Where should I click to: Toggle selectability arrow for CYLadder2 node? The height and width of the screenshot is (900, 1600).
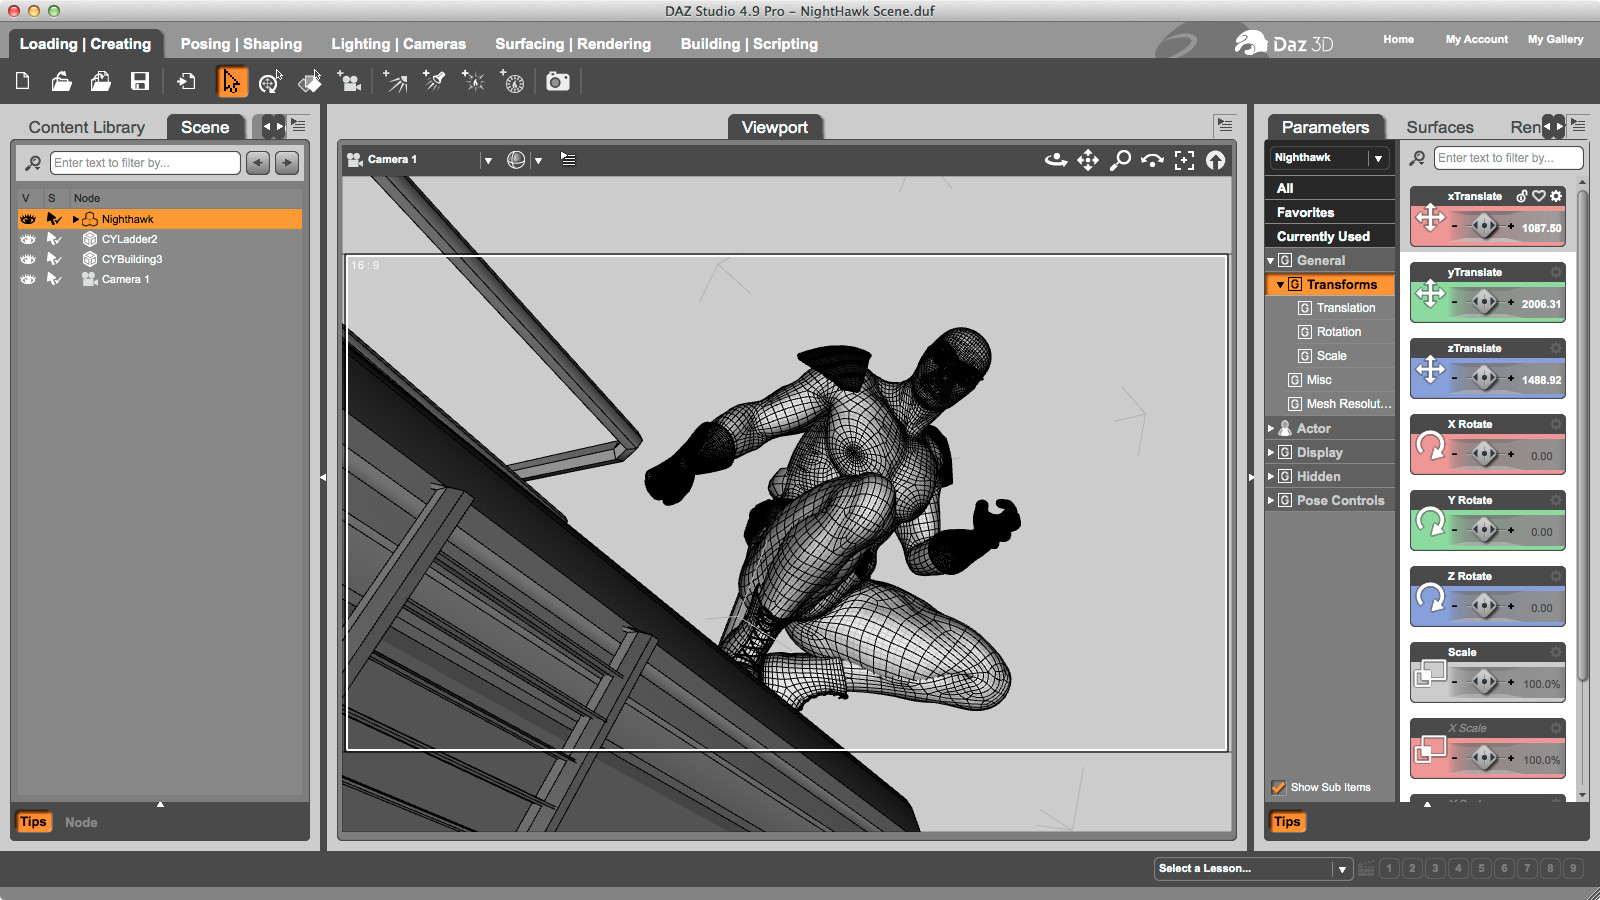(54, 239)
